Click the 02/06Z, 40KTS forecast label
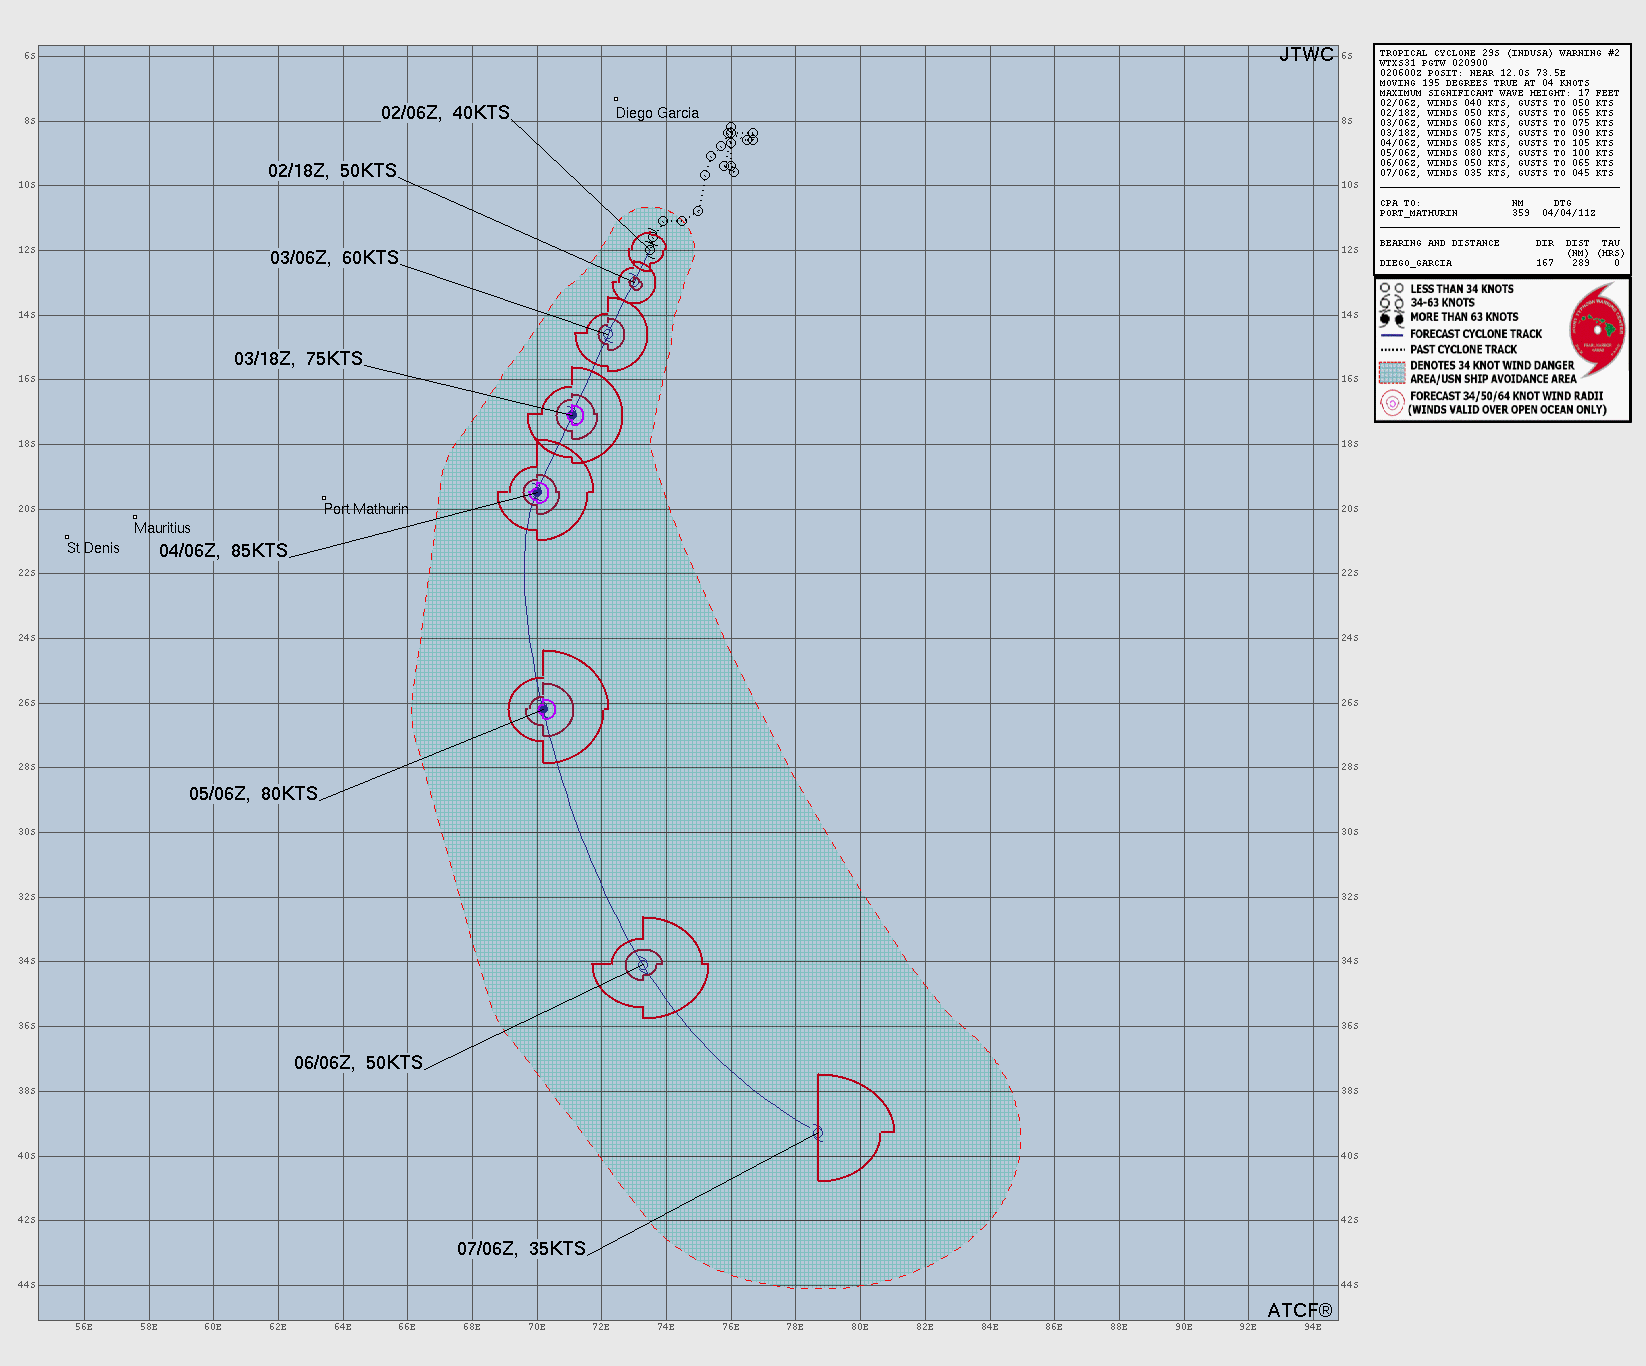The image size is (1646, 1366). (445, 113)
